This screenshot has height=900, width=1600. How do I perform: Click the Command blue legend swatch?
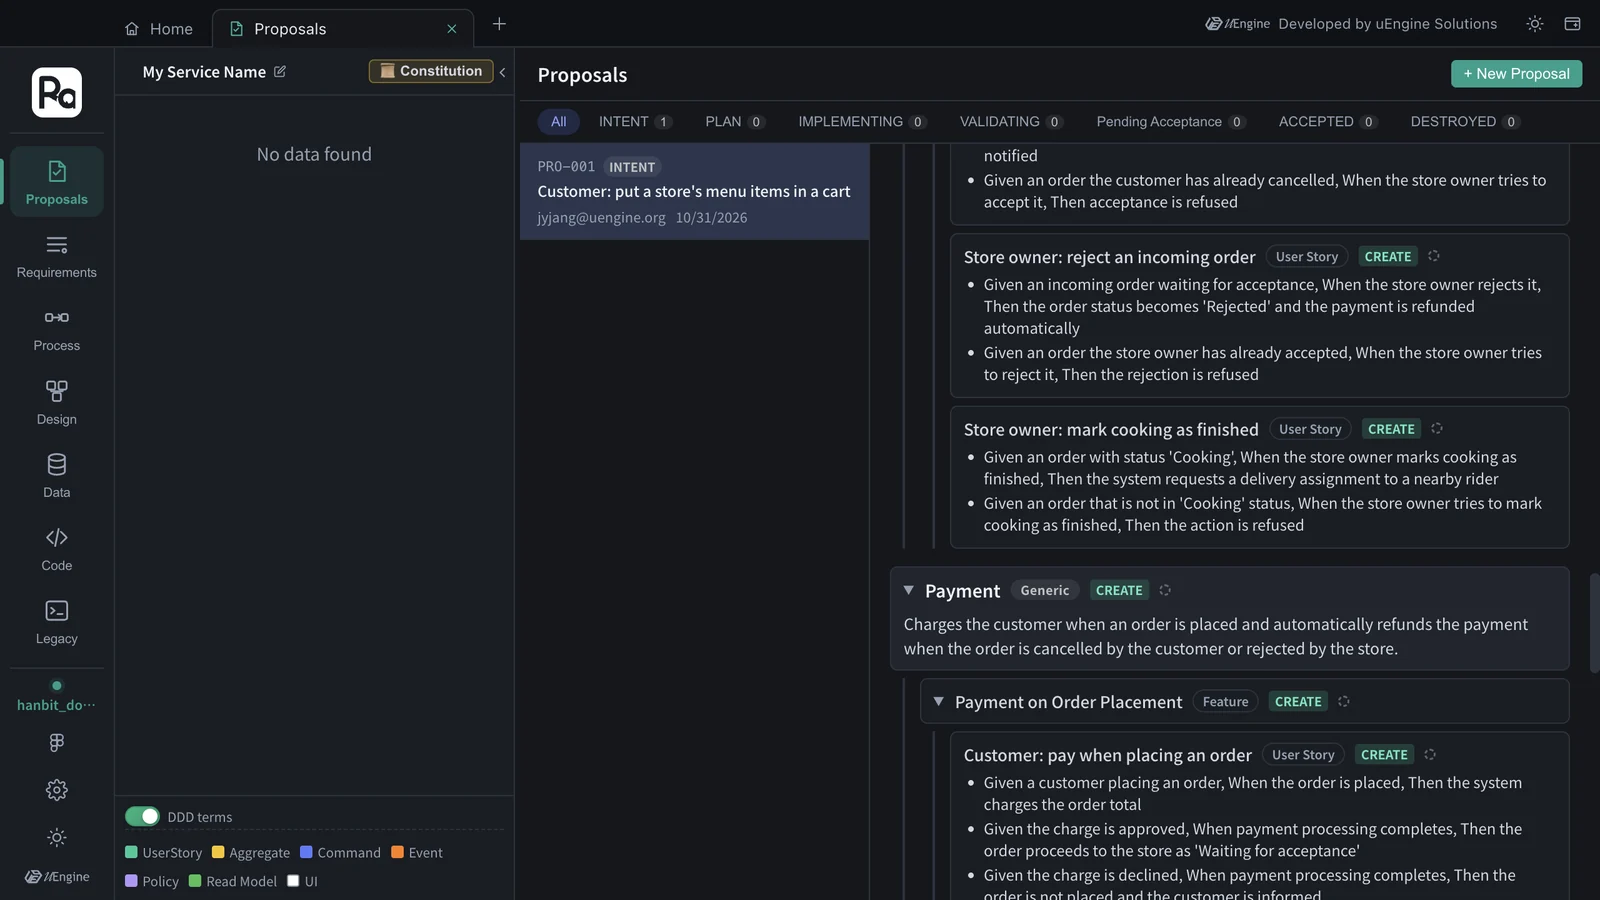(306, 852)
